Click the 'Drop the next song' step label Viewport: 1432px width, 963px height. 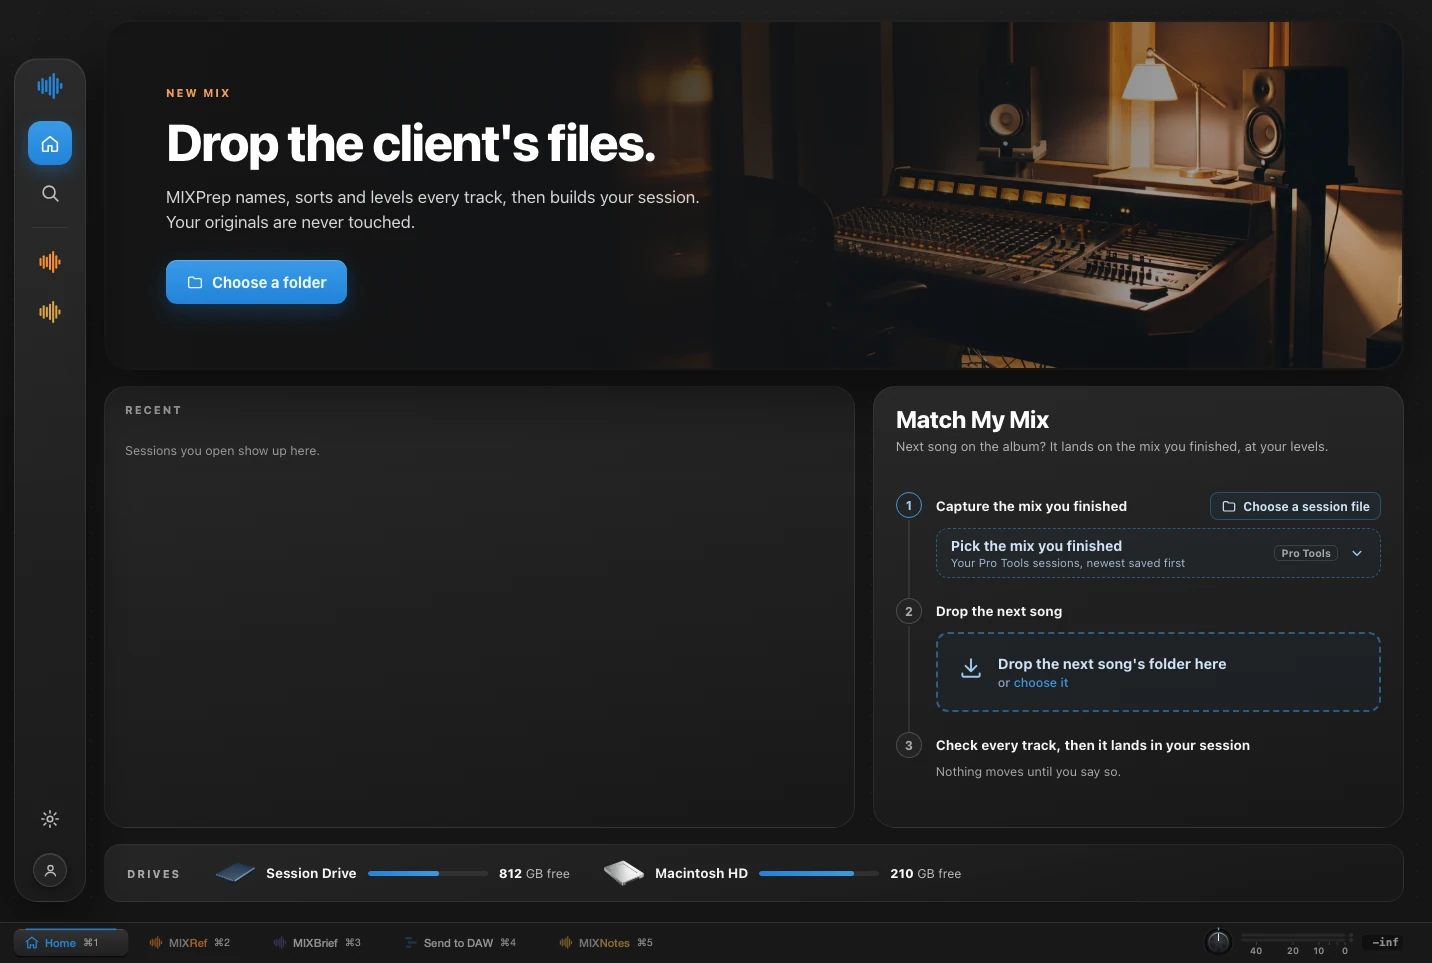pos(999,611)
